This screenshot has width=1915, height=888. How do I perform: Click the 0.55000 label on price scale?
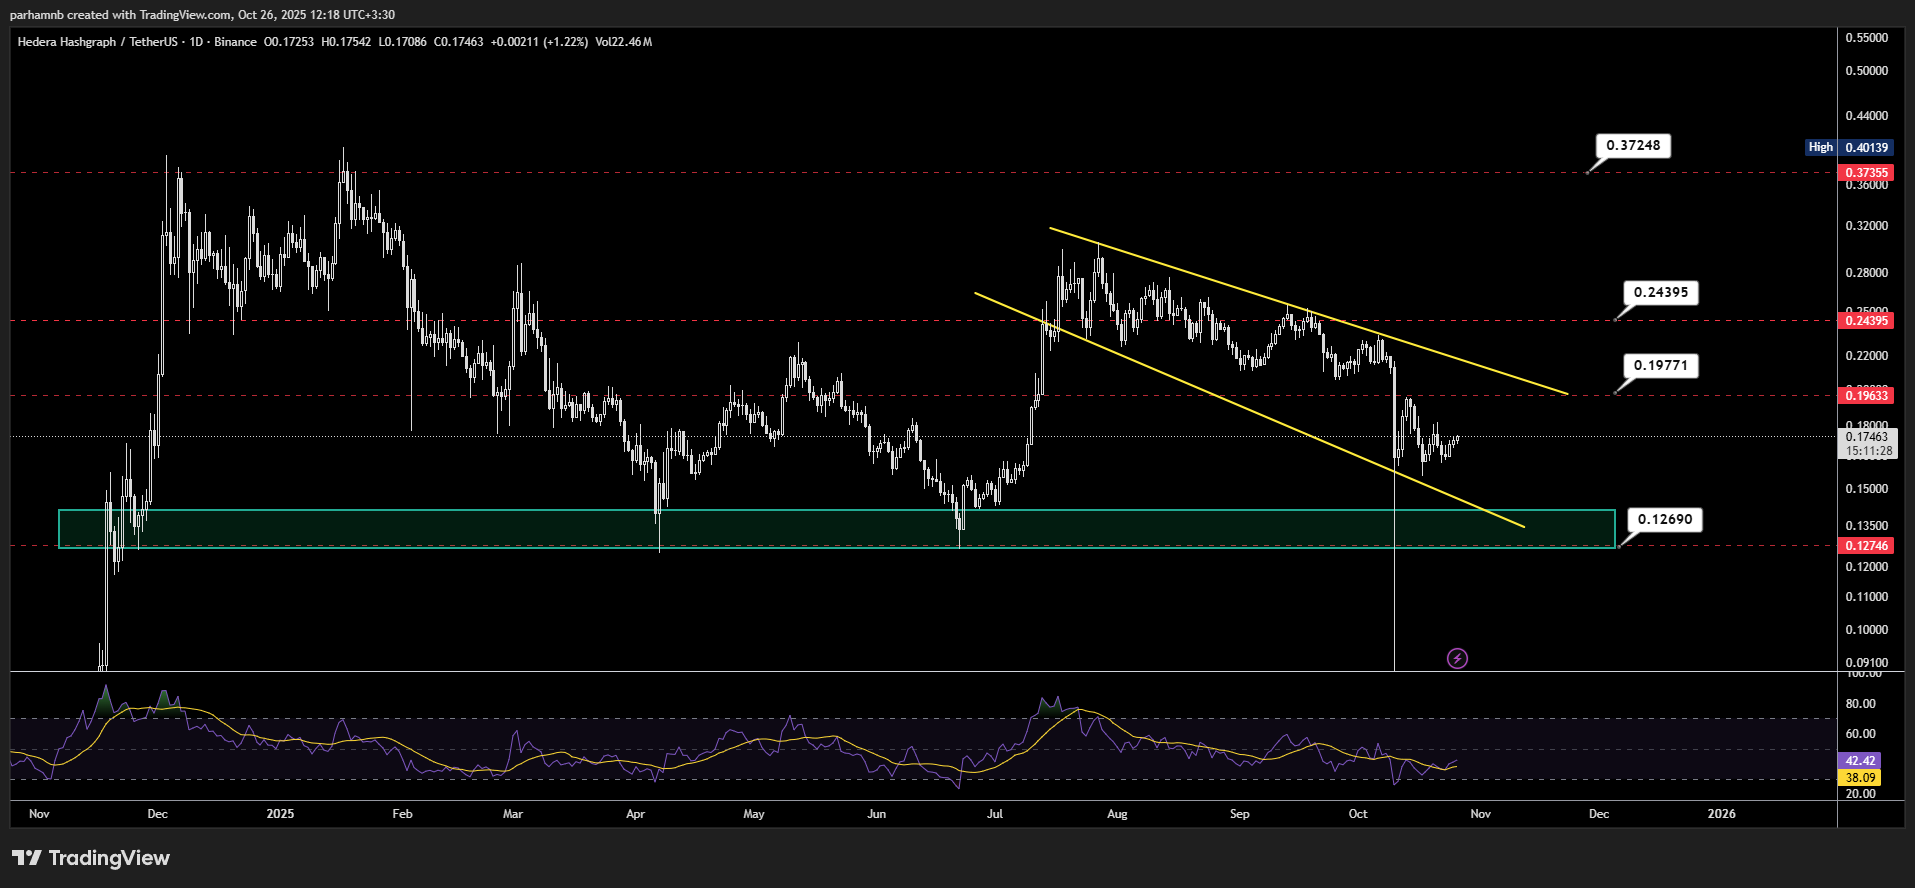click(x=1866, y=38)
